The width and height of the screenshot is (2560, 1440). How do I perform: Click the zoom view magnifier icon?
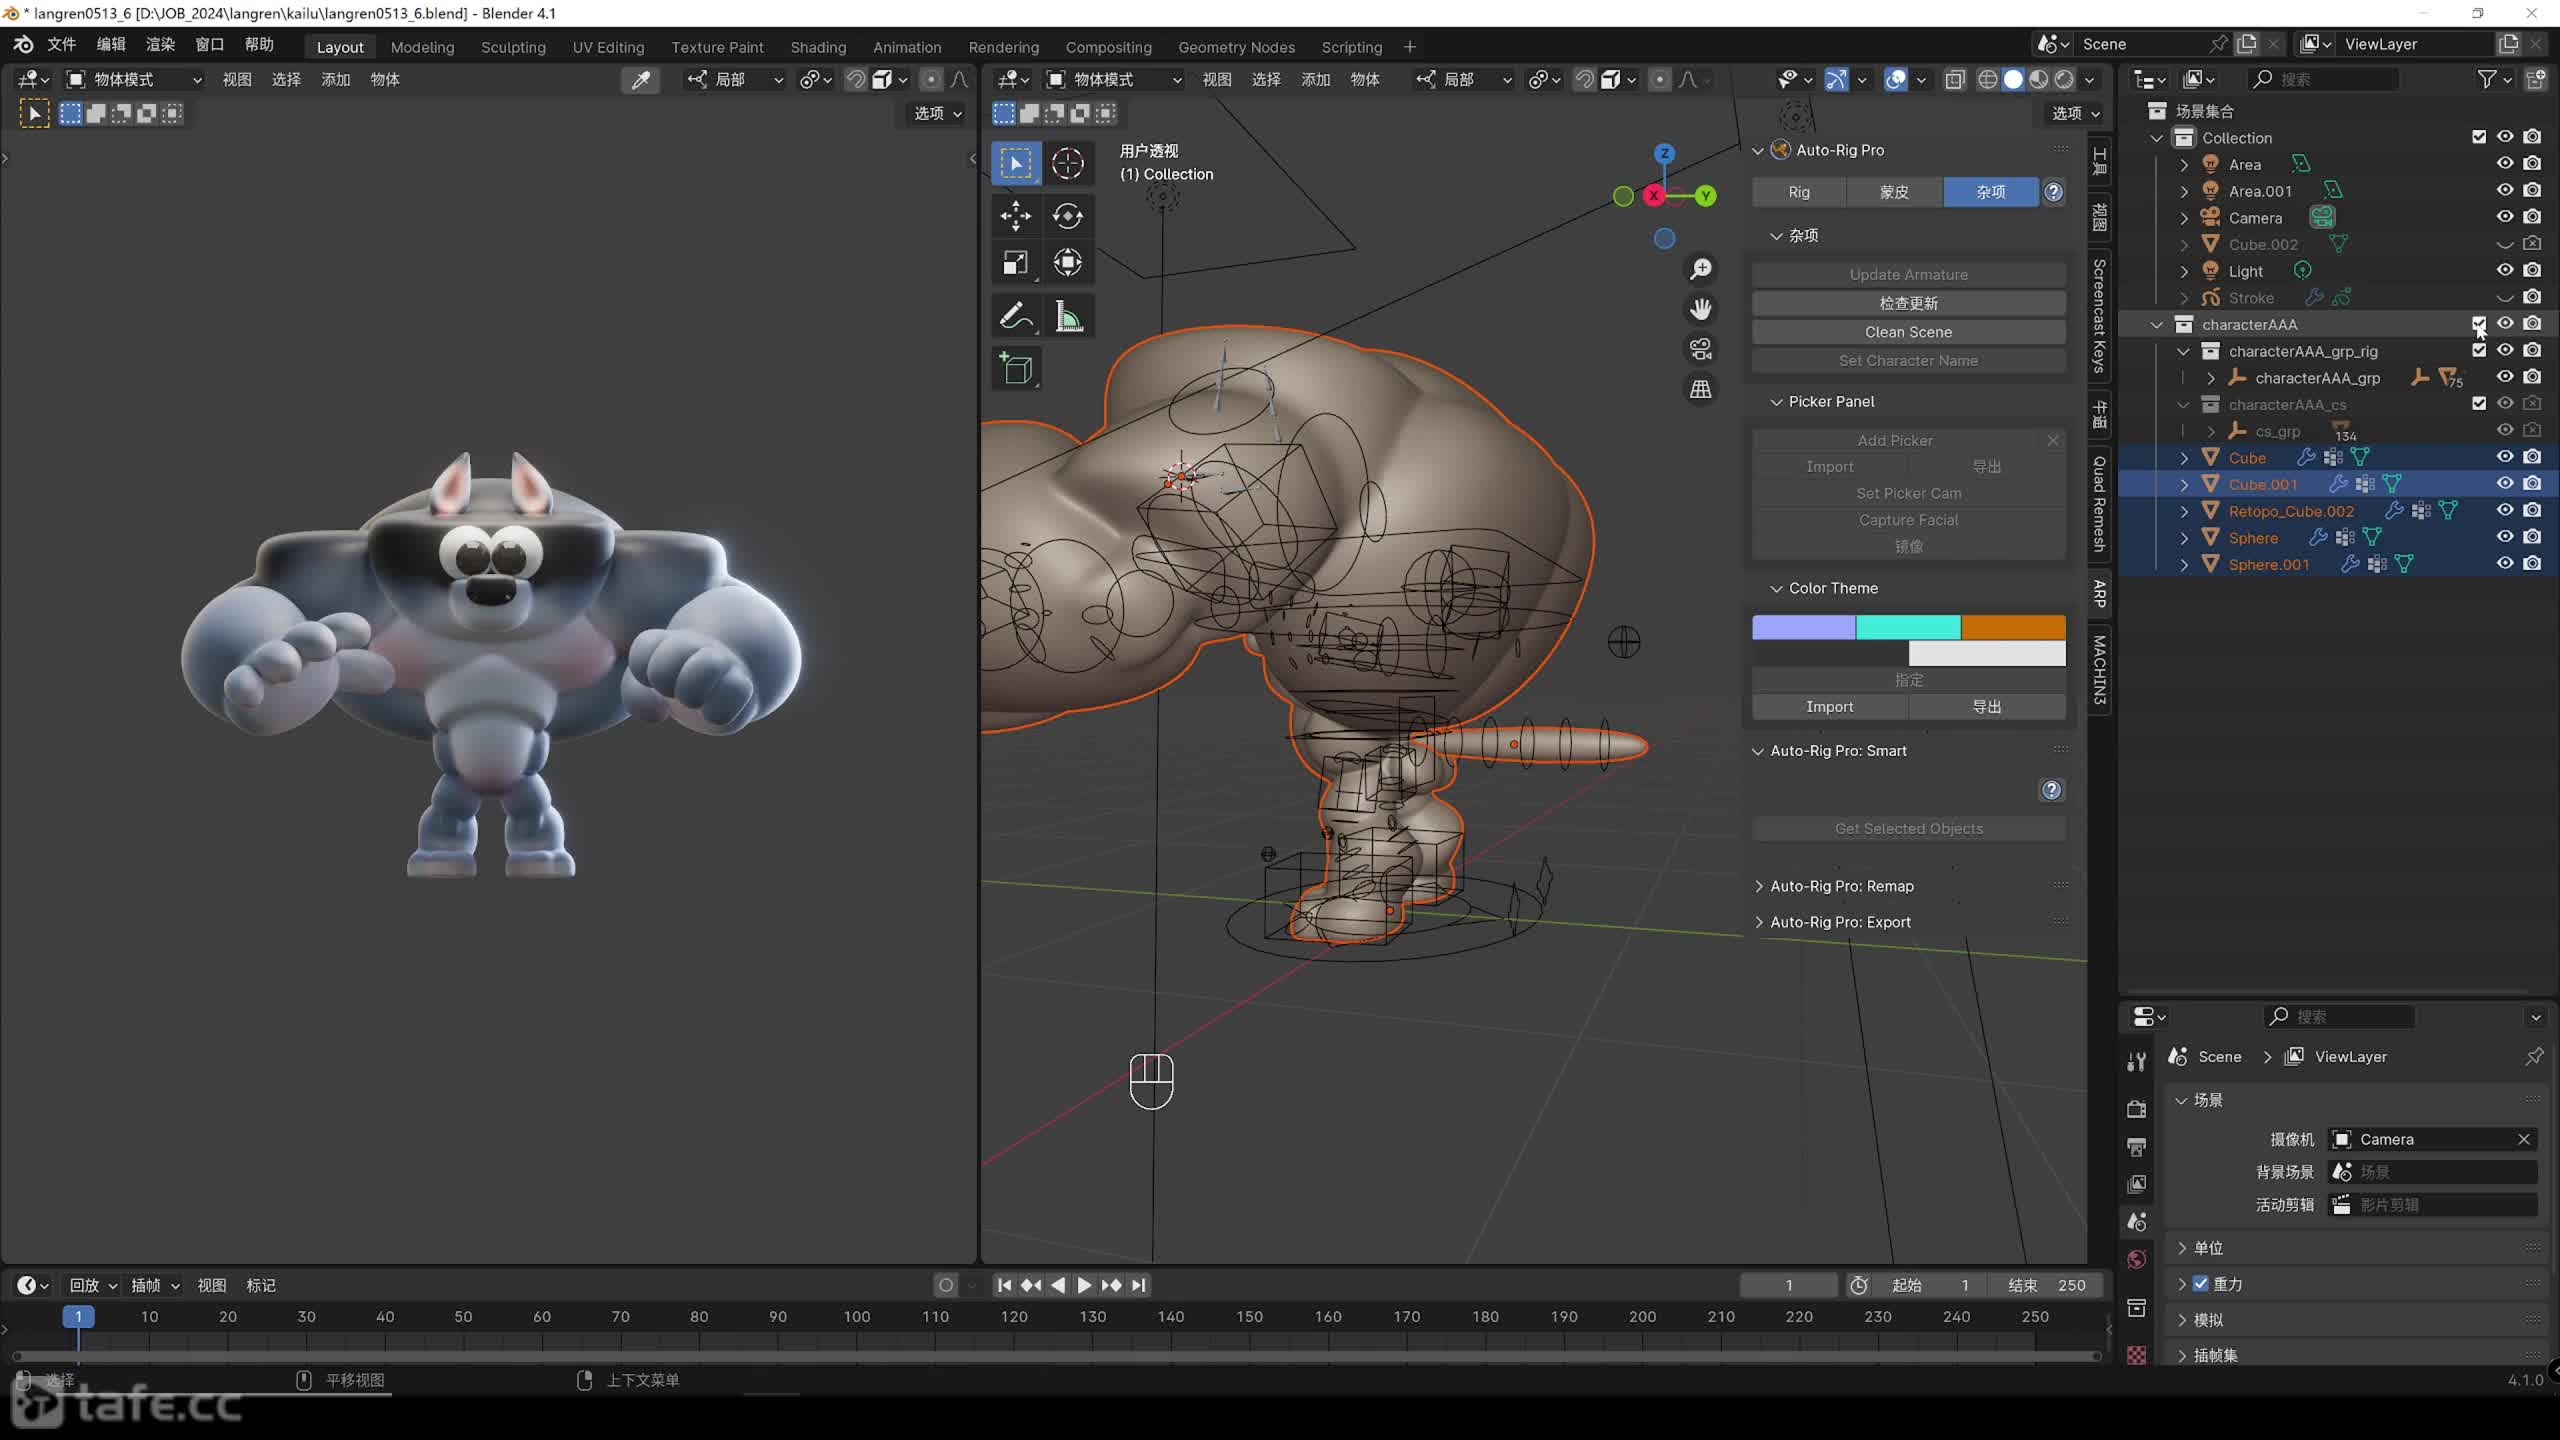[1700, 269]
